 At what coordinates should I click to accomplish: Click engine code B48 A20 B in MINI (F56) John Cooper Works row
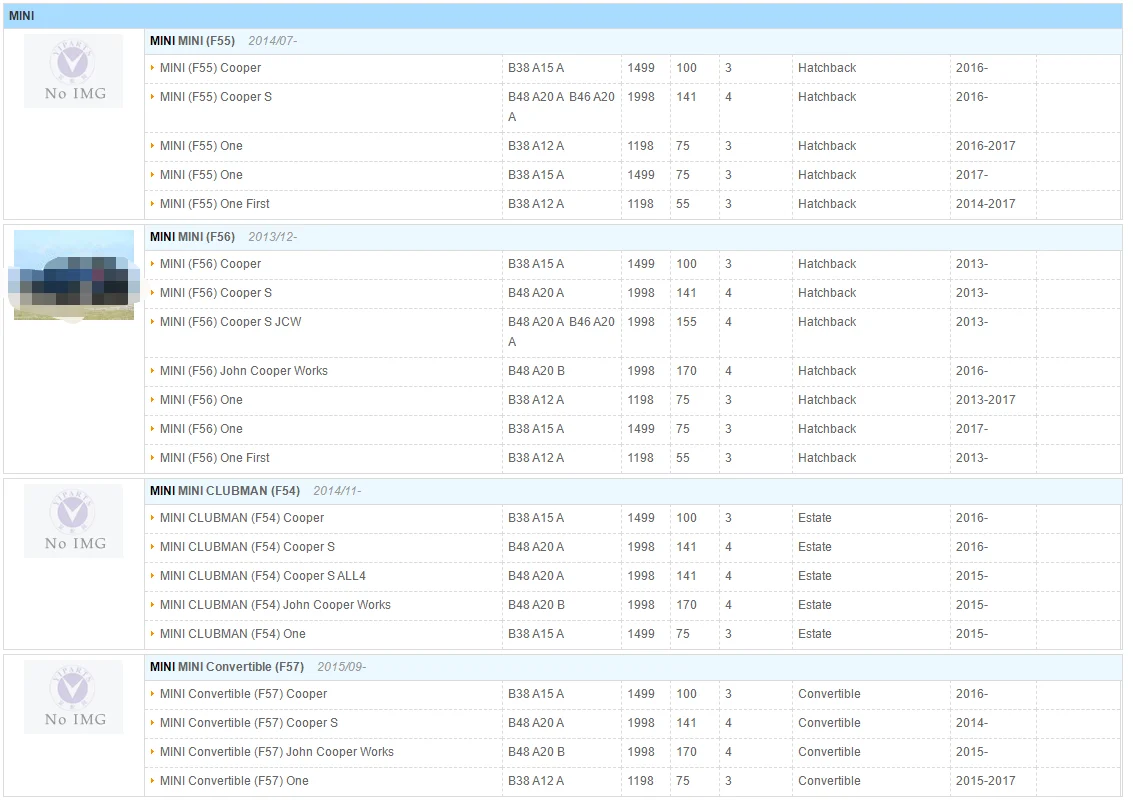coord(536,371)
